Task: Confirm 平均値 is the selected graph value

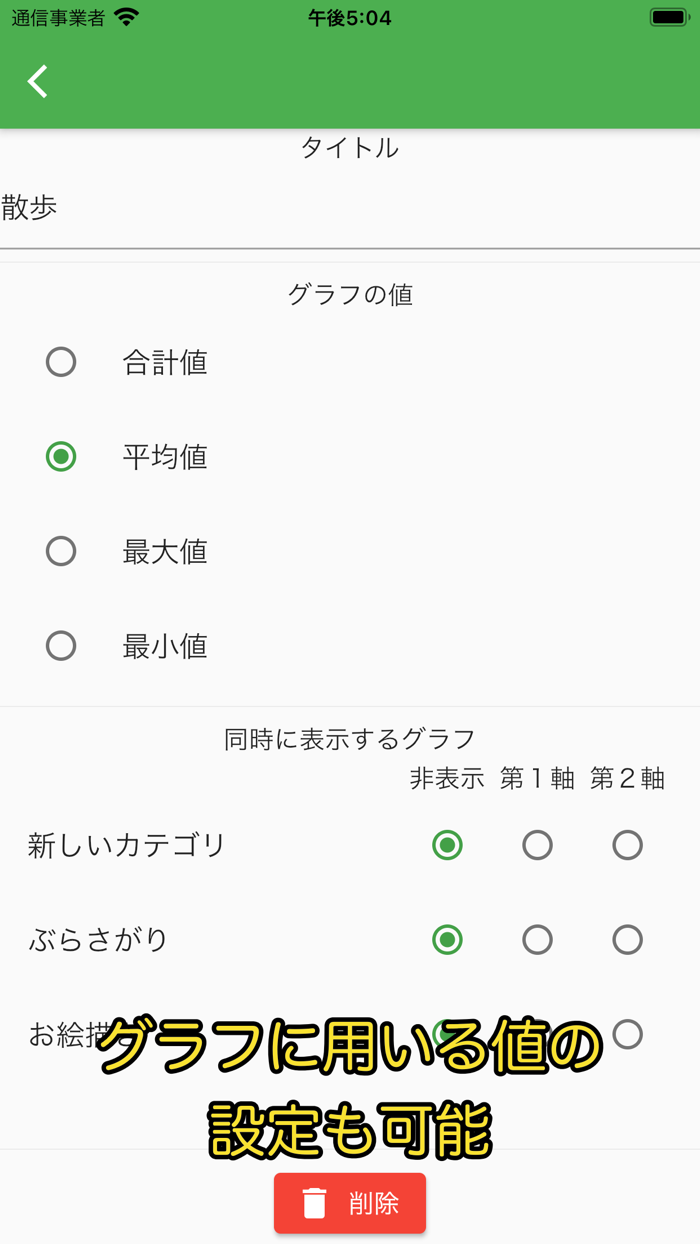Action: pyautogui.click(x=61, y=457)
